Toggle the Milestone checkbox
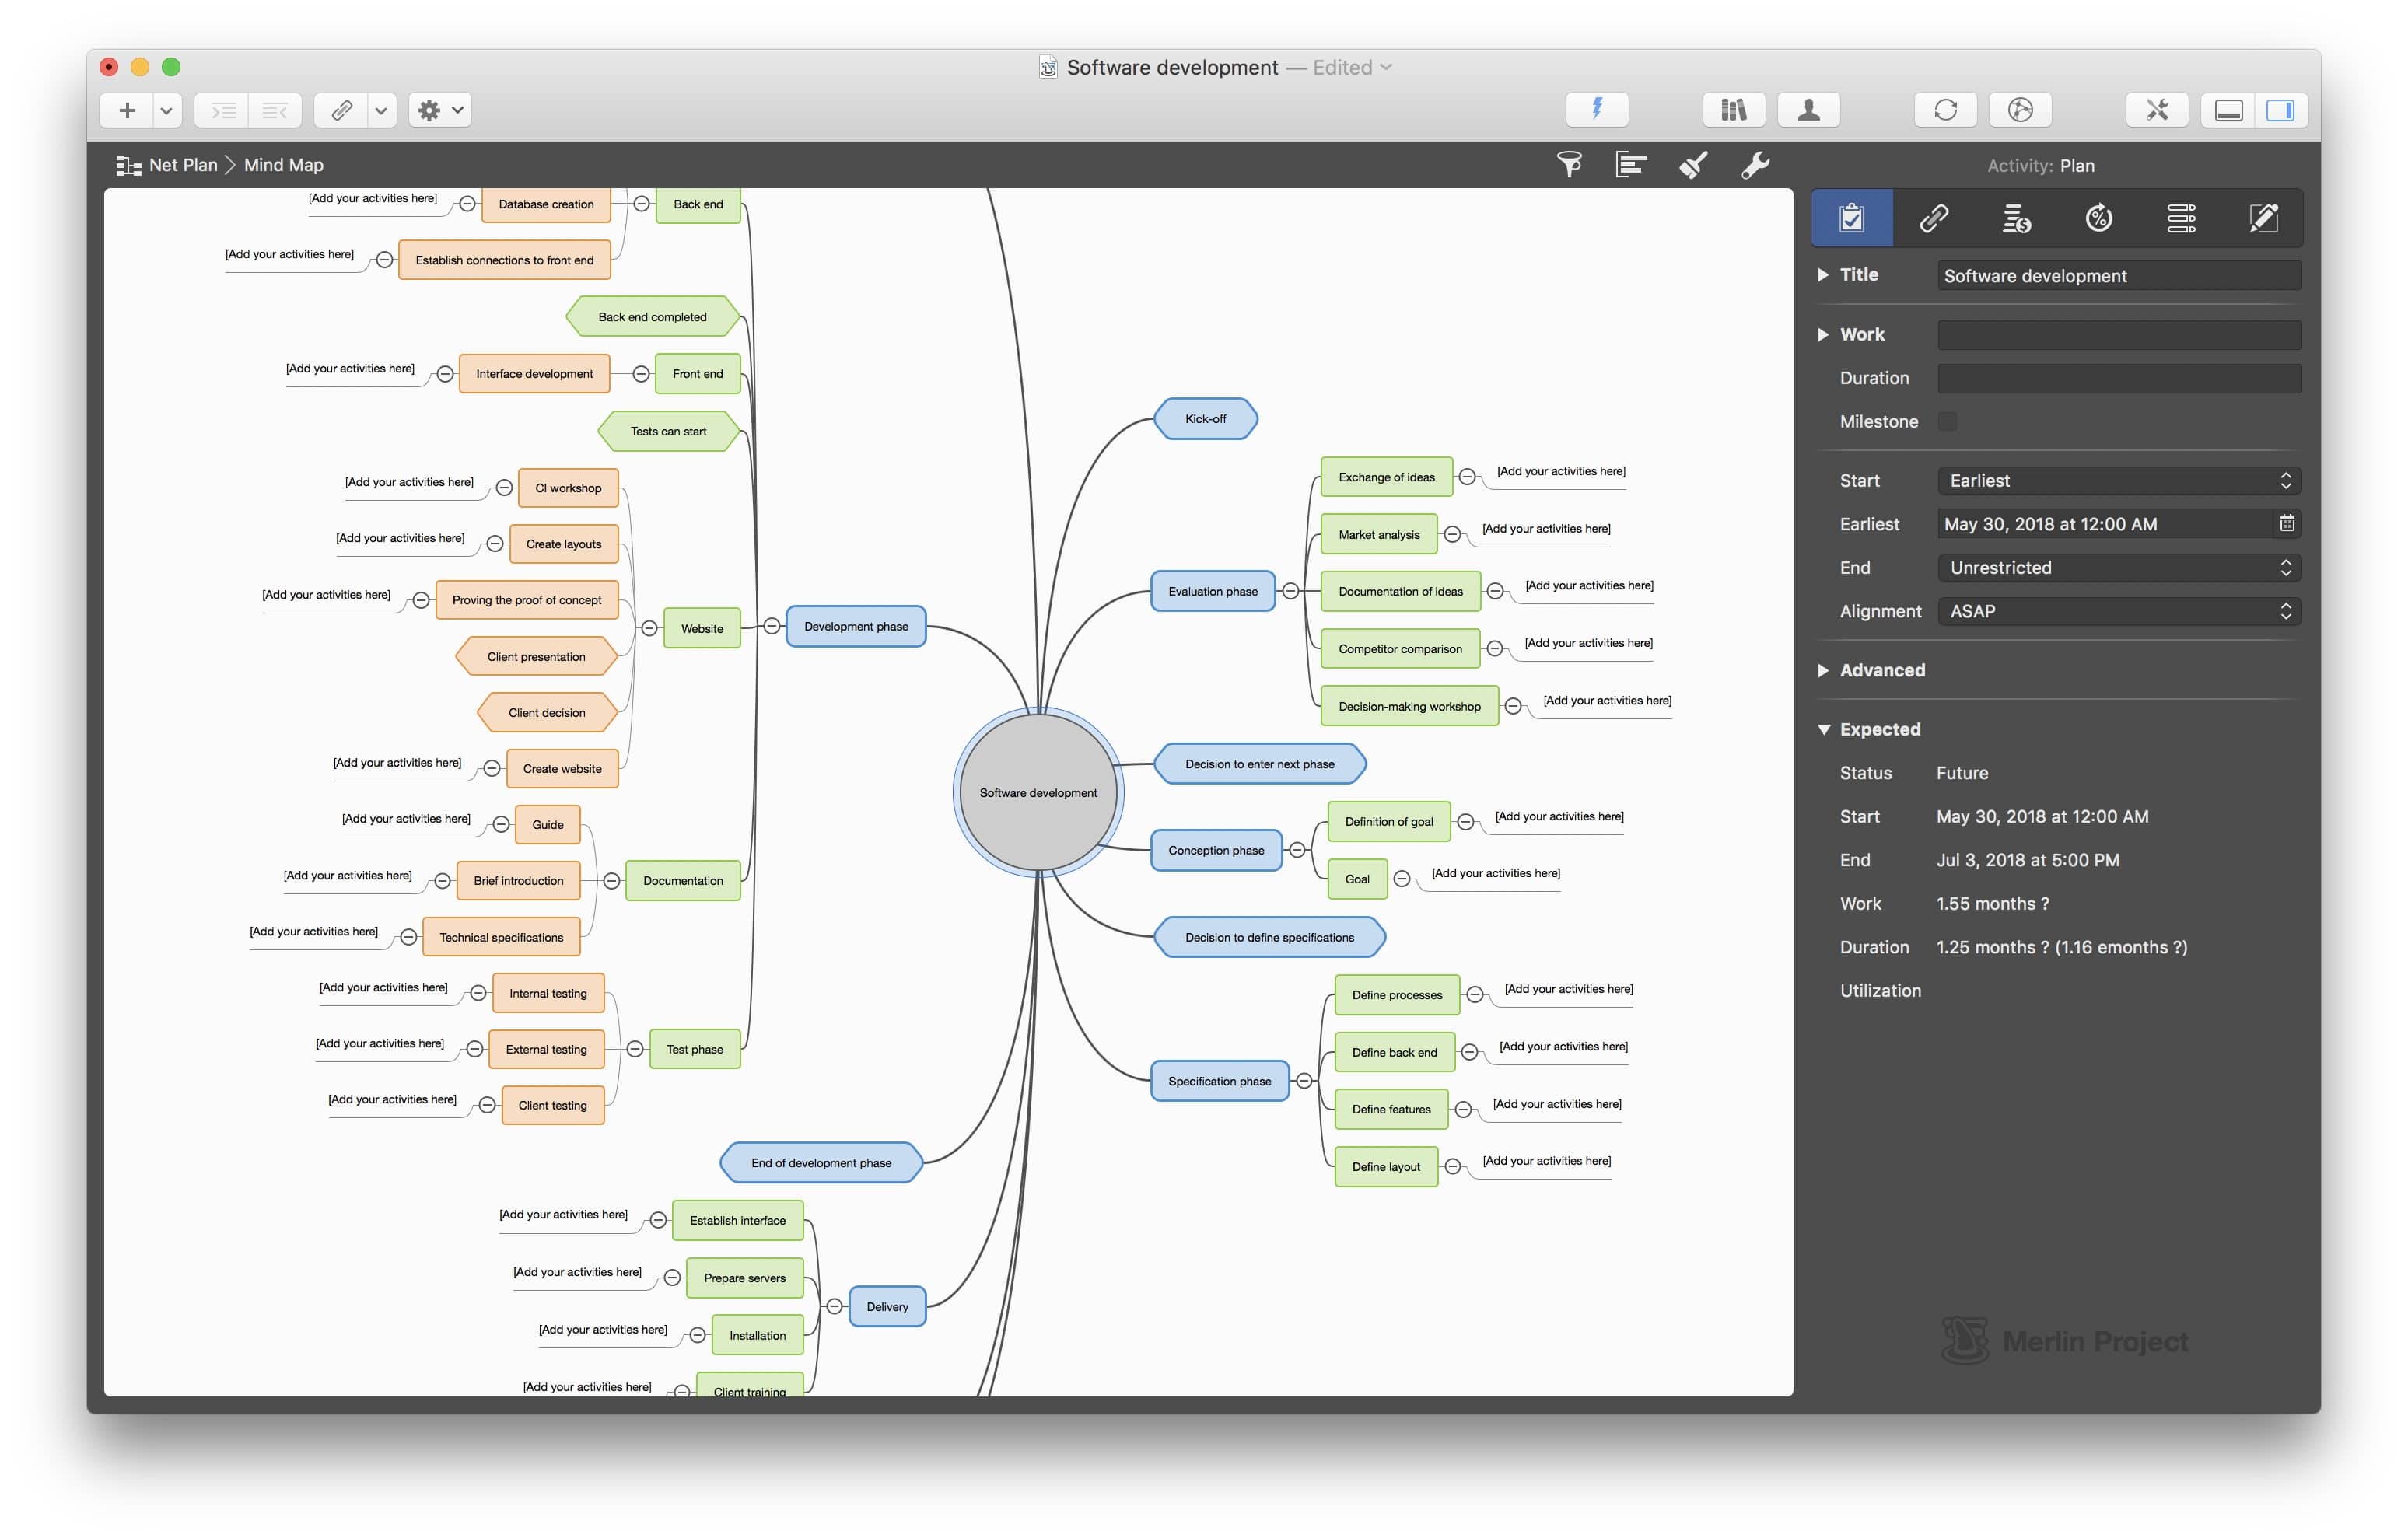2408x1538 pixels. (x=1947, y=421)
